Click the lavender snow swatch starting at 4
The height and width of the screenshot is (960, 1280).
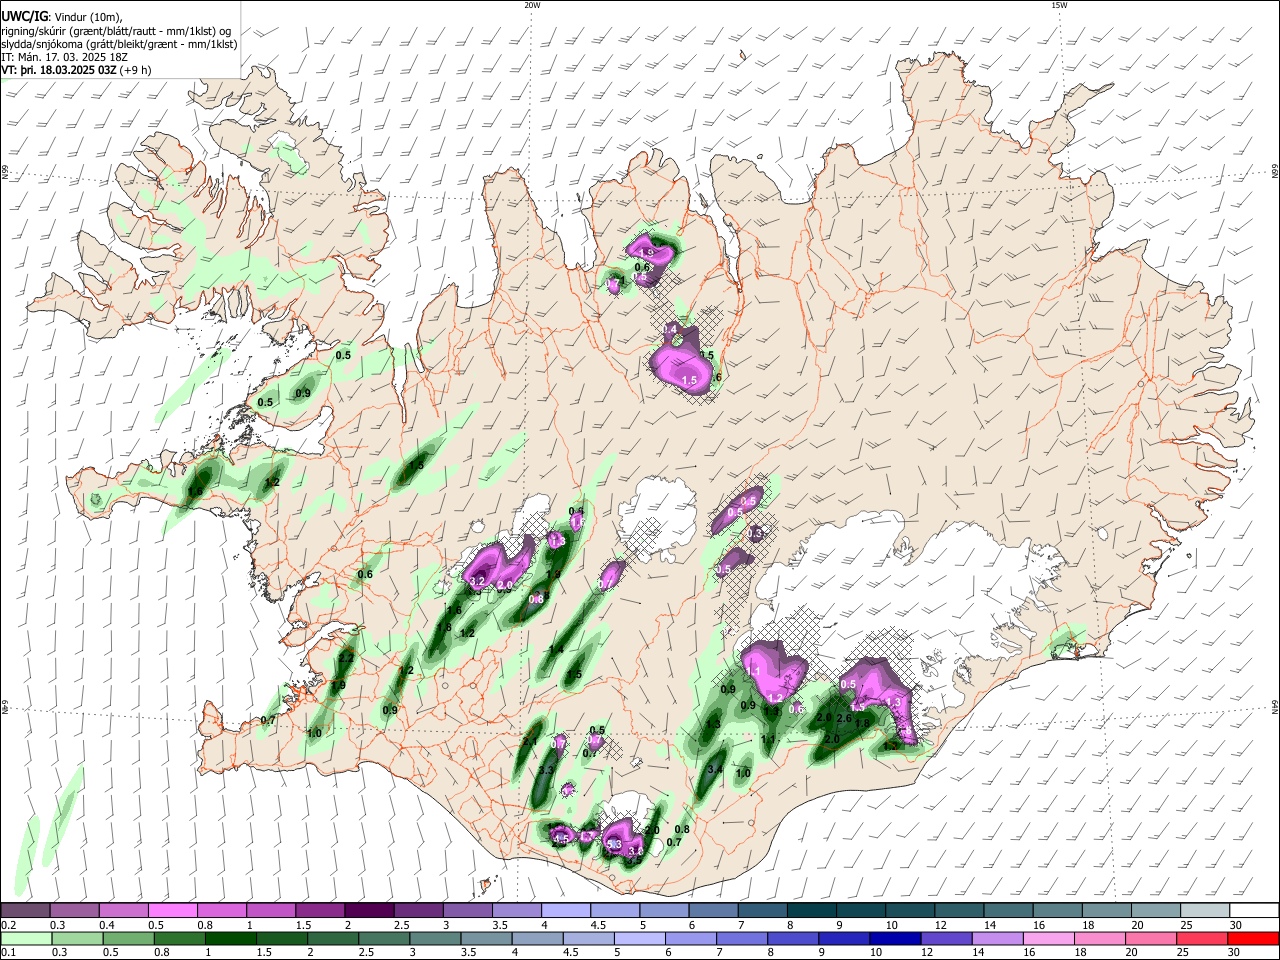[x=565, y=910]
